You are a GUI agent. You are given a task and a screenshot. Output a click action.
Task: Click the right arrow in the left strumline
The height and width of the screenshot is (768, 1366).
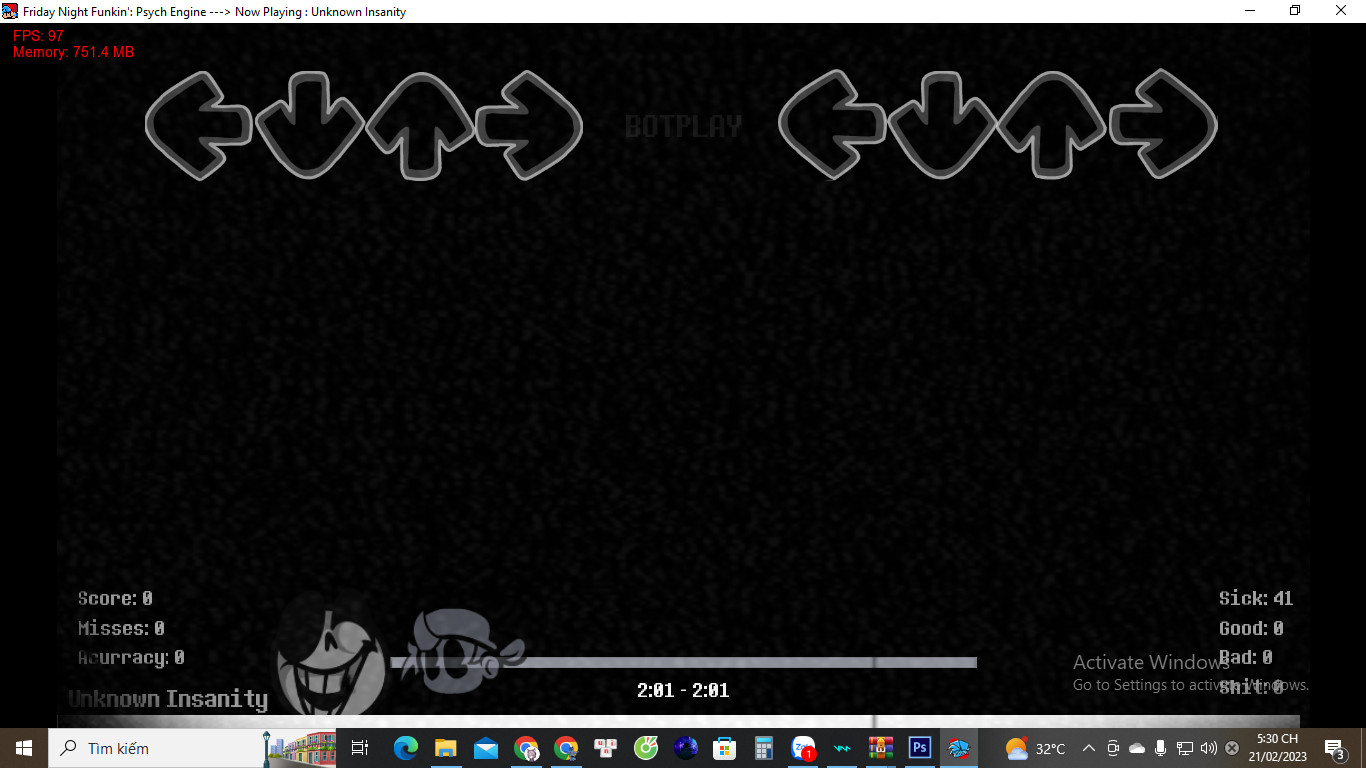point(529,126)
